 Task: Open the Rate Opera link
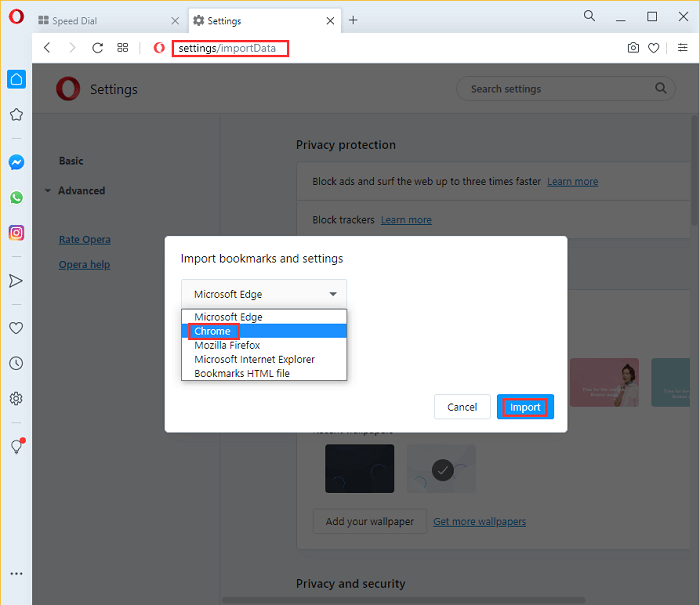tap(84, 239)
